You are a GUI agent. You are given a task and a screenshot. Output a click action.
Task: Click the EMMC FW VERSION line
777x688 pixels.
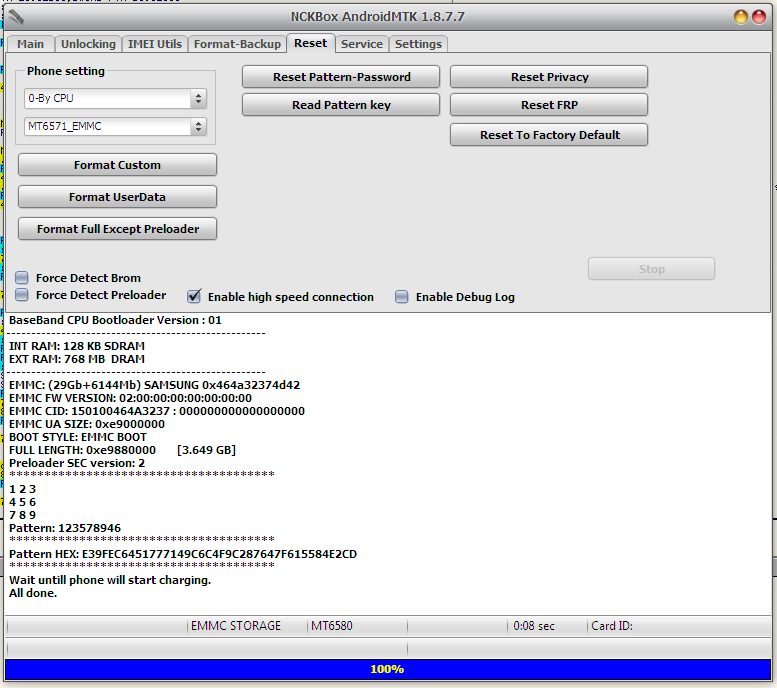130,398
